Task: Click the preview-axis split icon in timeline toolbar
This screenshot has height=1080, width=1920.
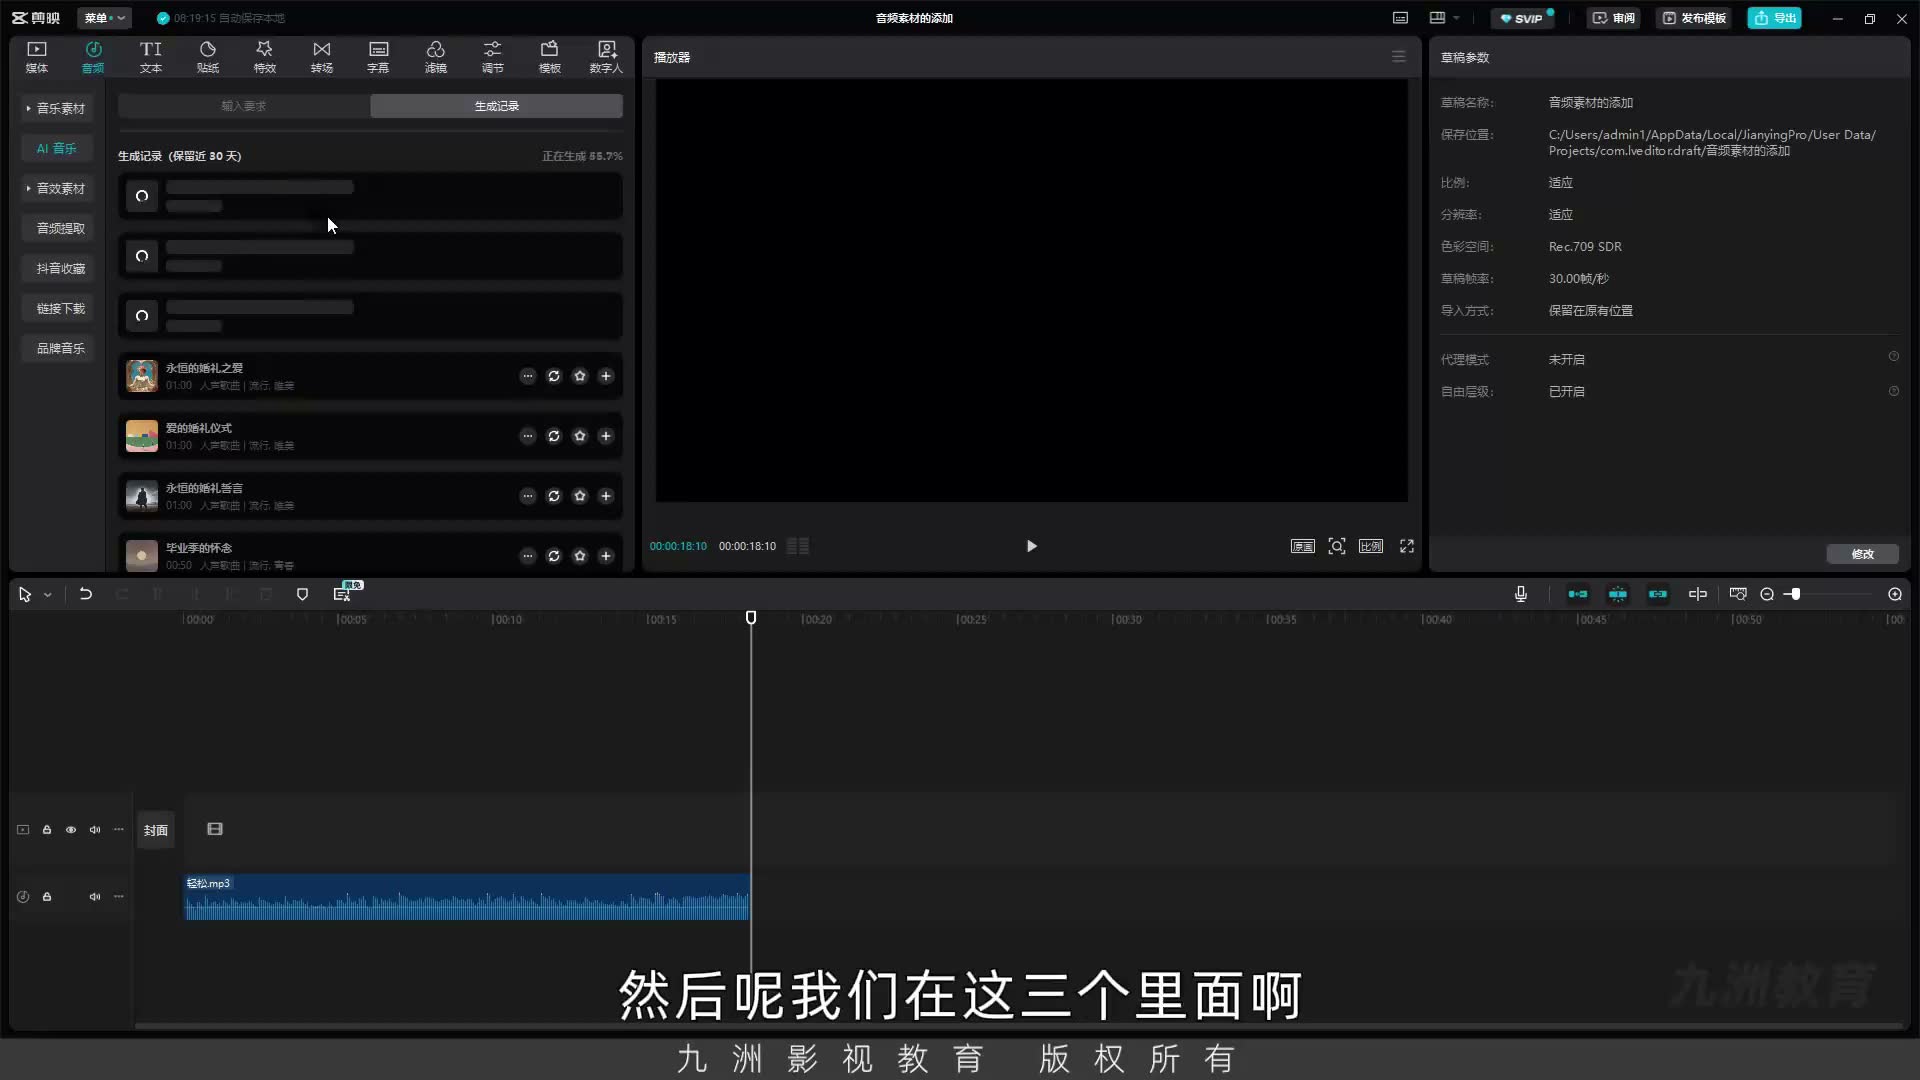Action: pyautogui.click(x=1698, y=594)
